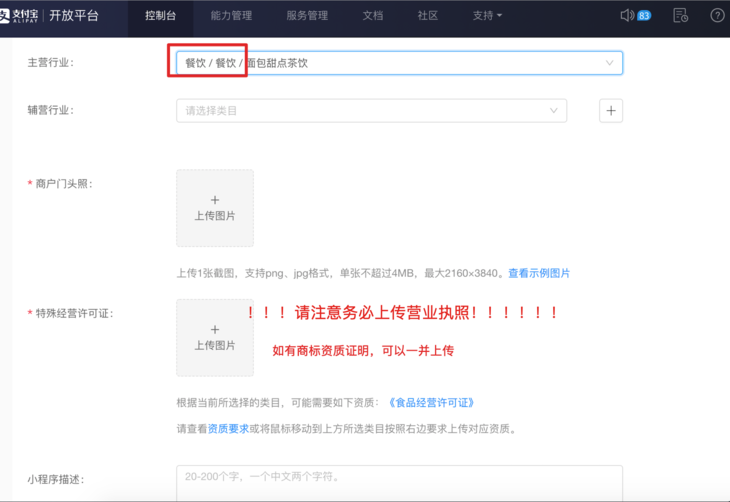Click the upload hint text about png、jpg格式
This screenshot has height=502, width=730.
(341, 273)
